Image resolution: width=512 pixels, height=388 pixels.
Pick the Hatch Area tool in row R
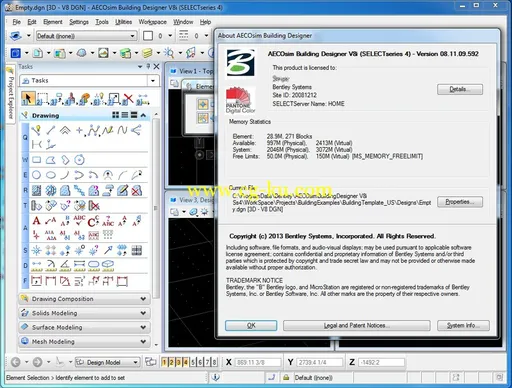point(36,190)
